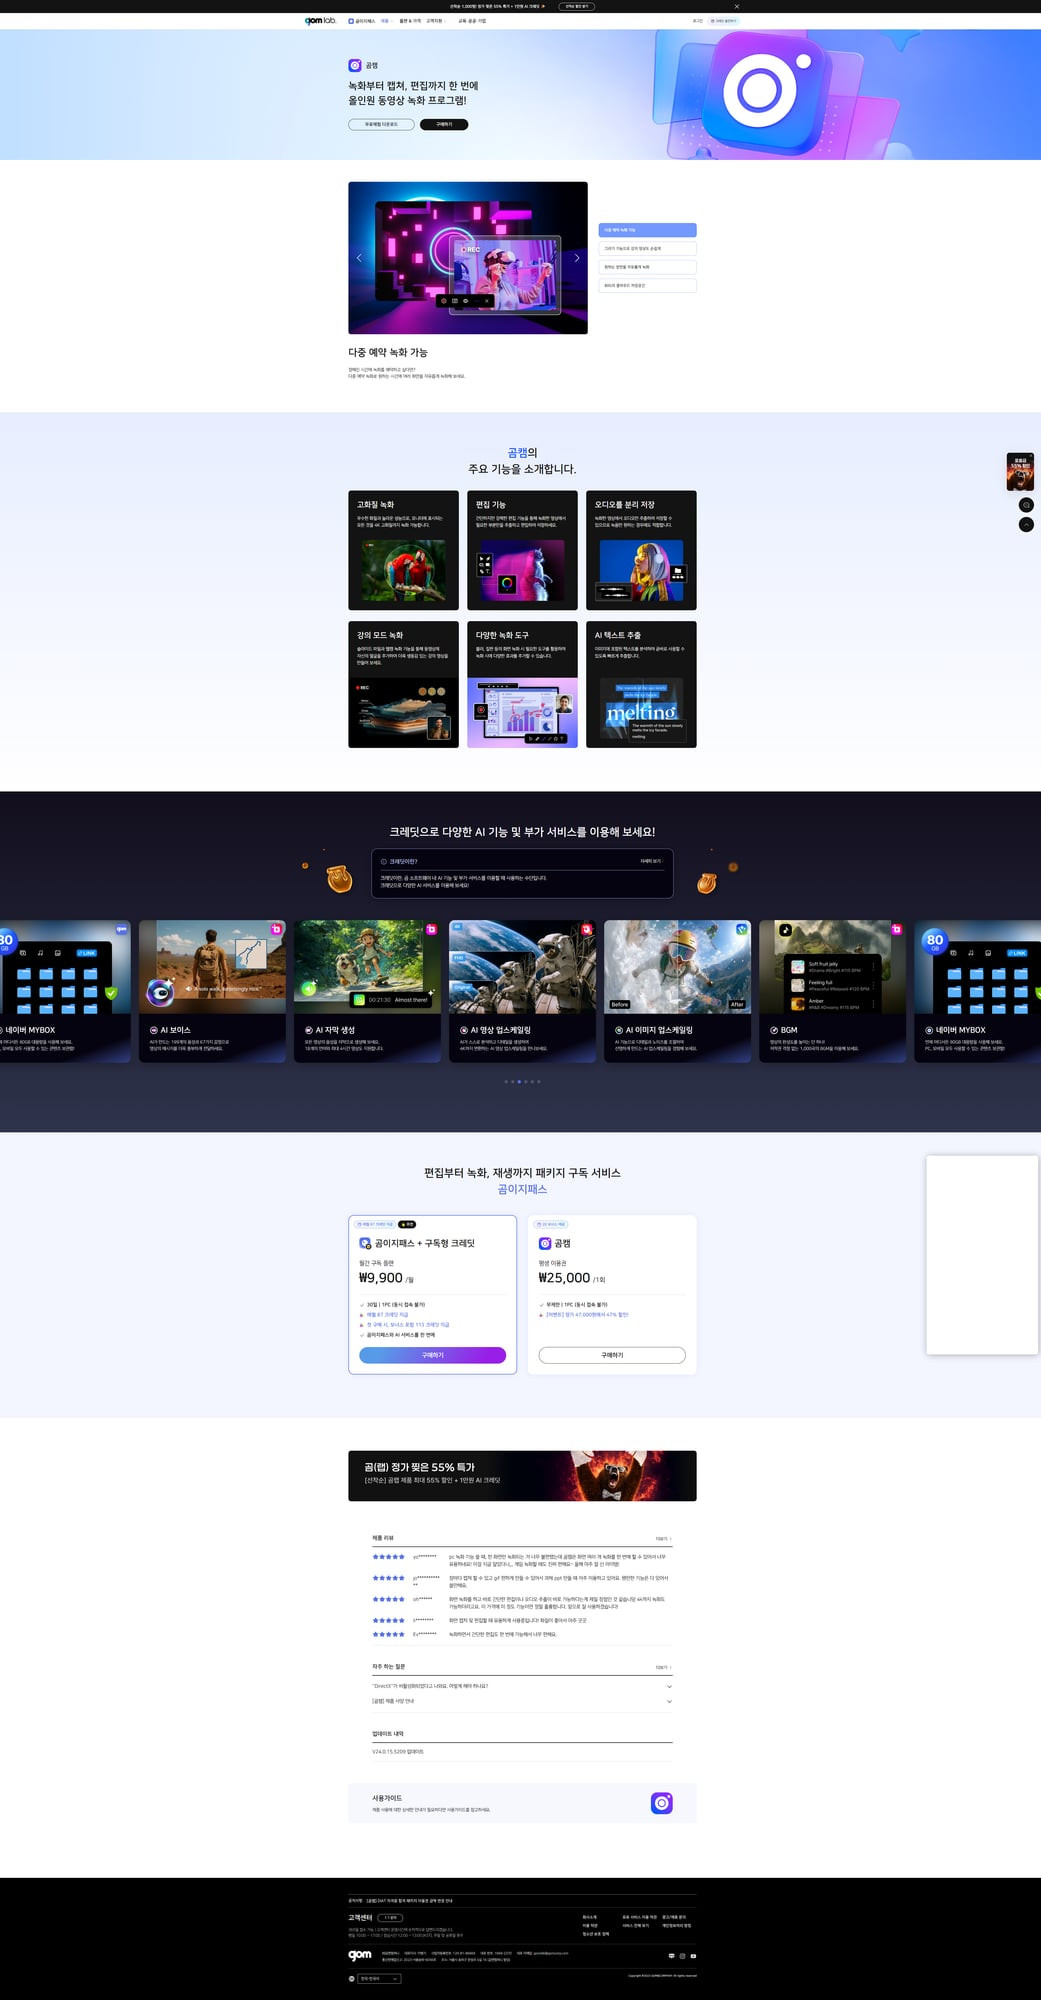Click the floating chat support icon

click(1026, 505)
